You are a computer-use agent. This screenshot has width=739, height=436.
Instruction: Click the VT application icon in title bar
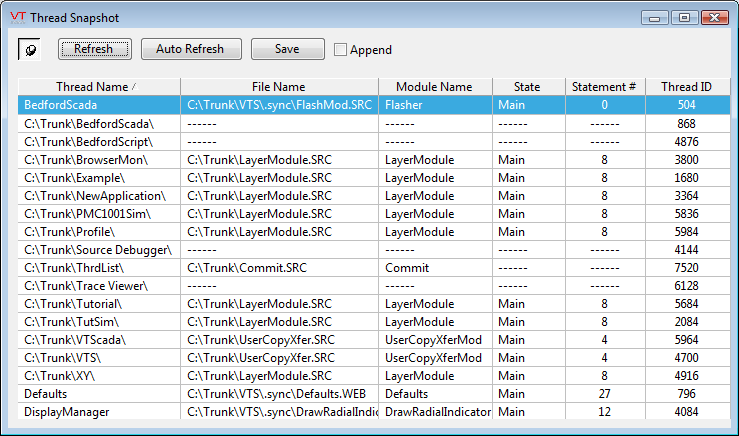(17, 17)
